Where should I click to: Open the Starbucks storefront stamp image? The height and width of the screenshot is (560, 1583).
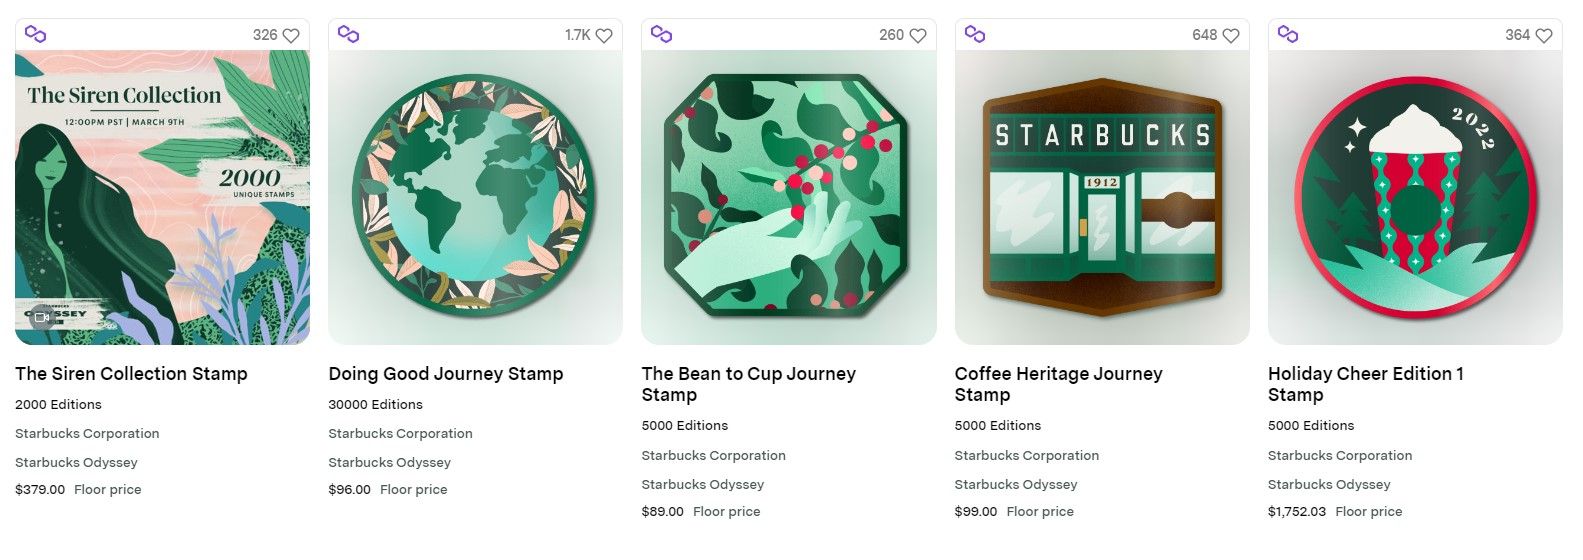coord(1102,197)
